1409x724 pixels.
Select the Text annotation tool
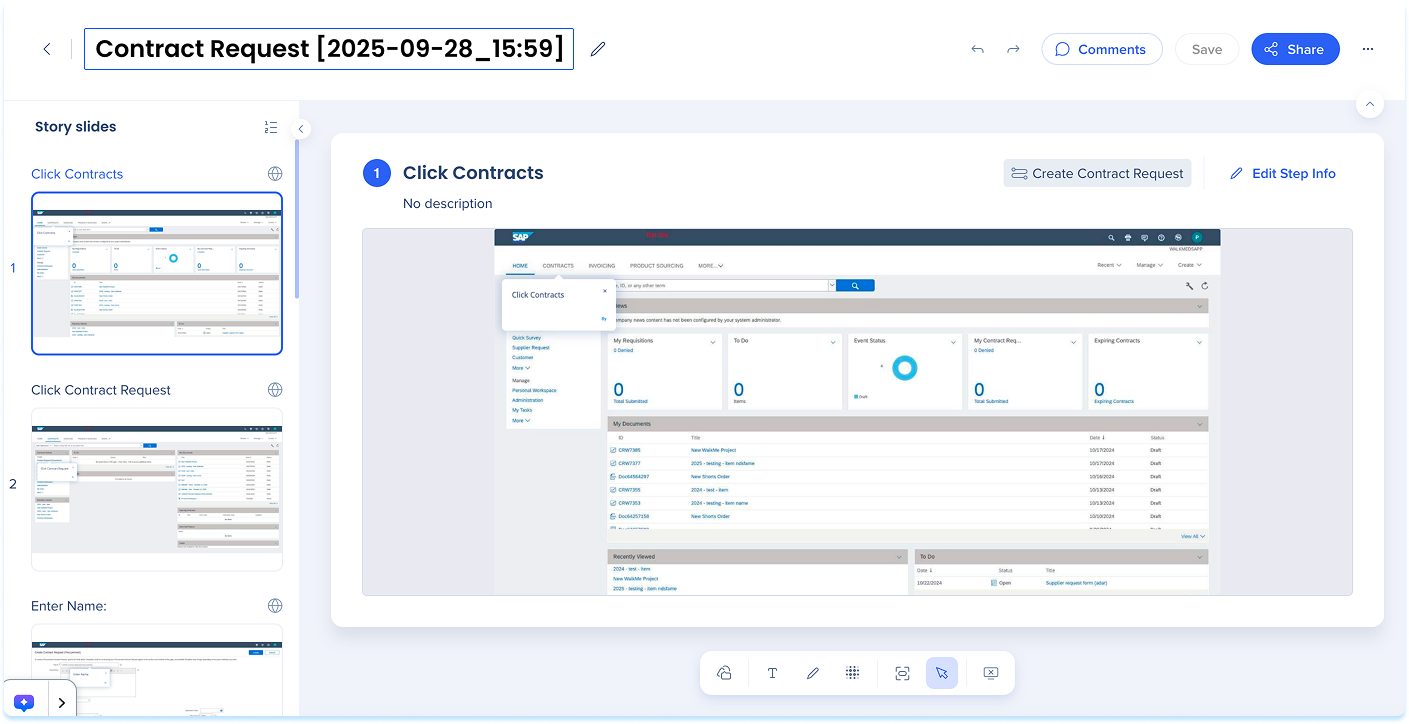click(x=772, y=673)
